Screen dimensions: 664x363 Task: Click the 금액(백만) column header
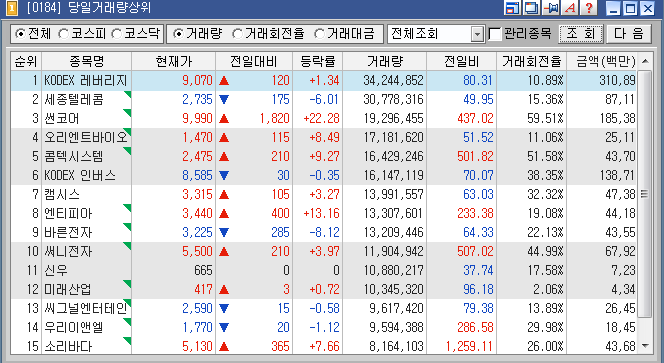[x=602, y=62]
